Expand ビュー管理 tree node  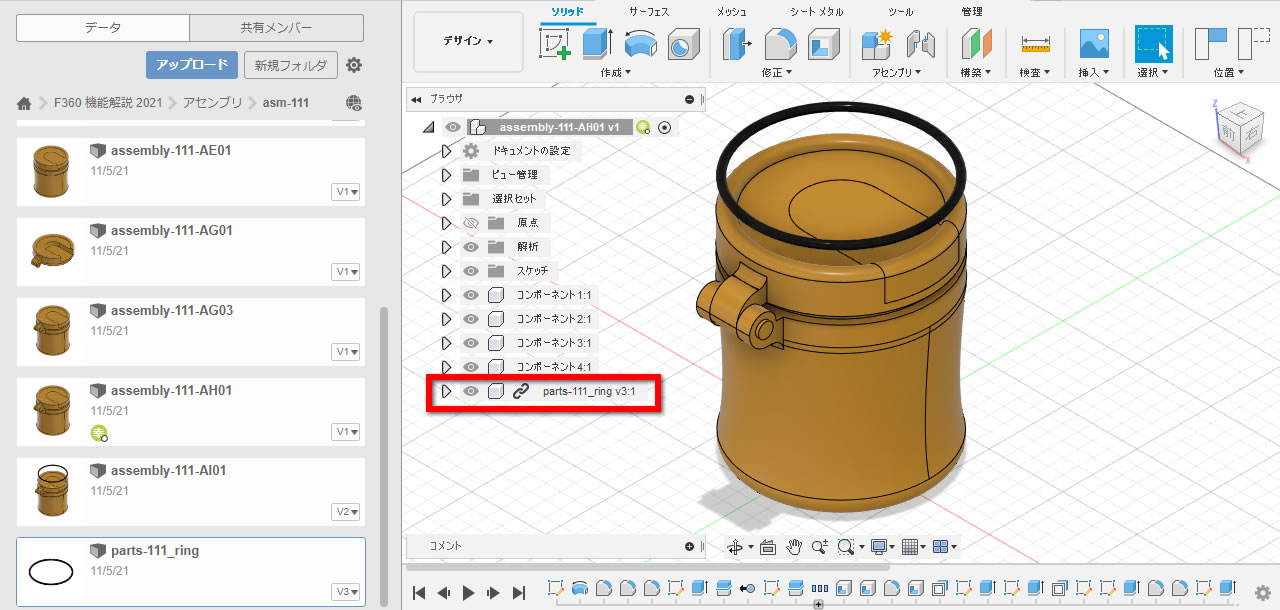(447, 175)
